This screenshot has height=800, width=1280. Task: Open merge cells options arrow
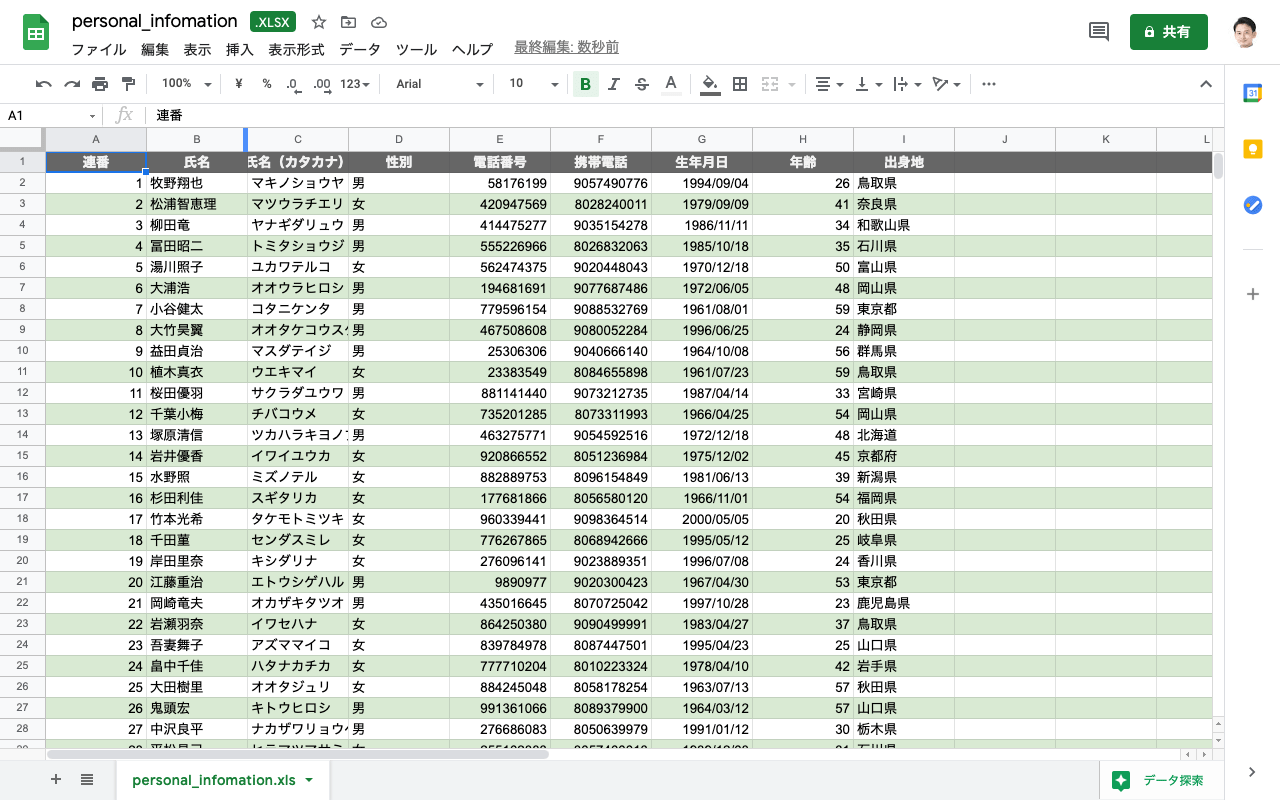tap(792, 84)
